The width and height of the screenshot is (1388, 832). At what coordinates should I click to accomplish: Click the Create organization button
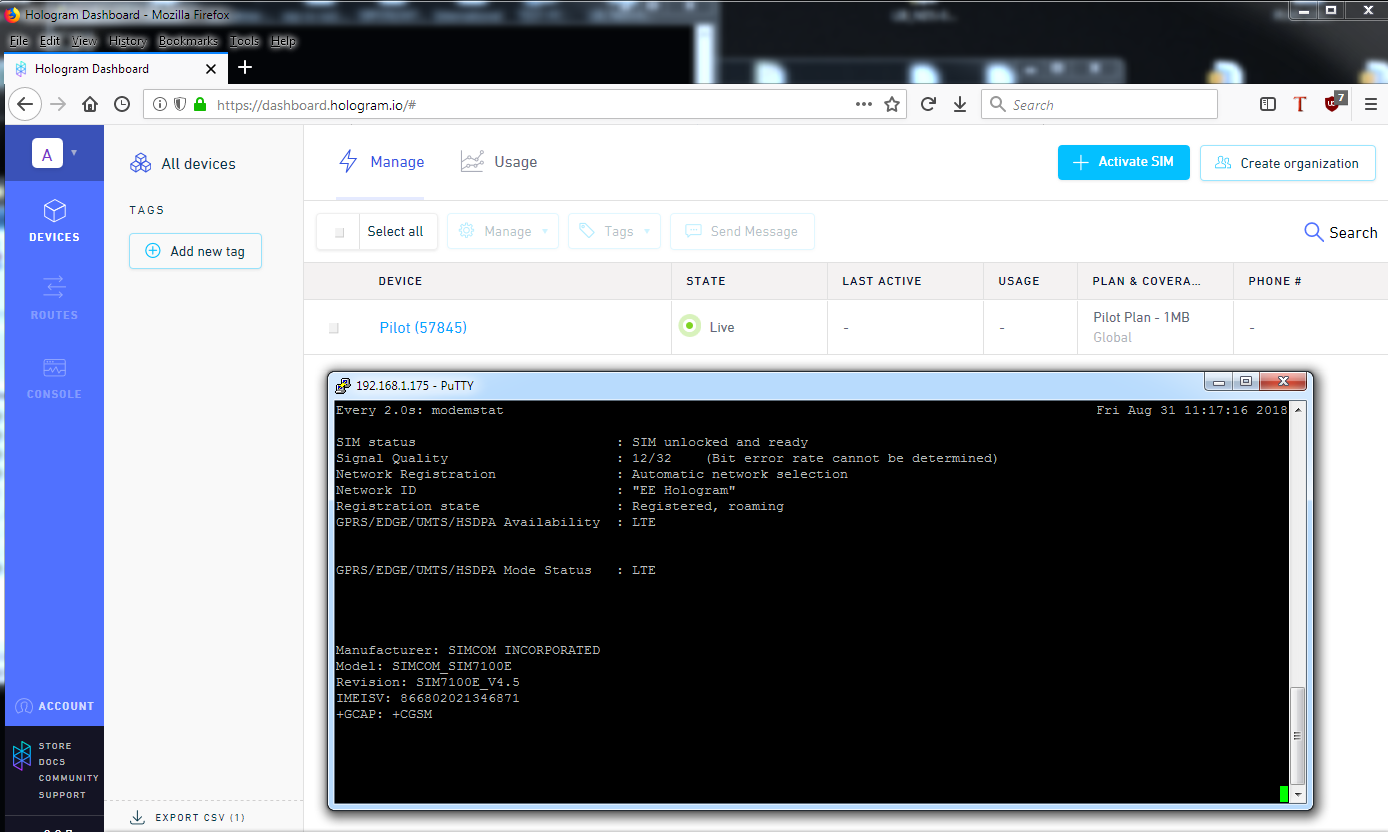tap(1287, 163)
